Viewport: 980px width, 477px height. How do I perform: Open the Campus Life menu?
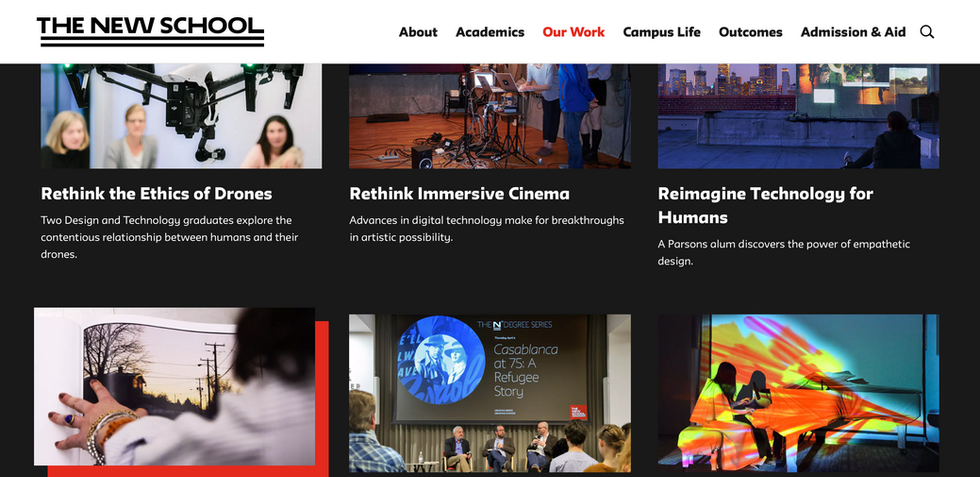tap(662, 32)
